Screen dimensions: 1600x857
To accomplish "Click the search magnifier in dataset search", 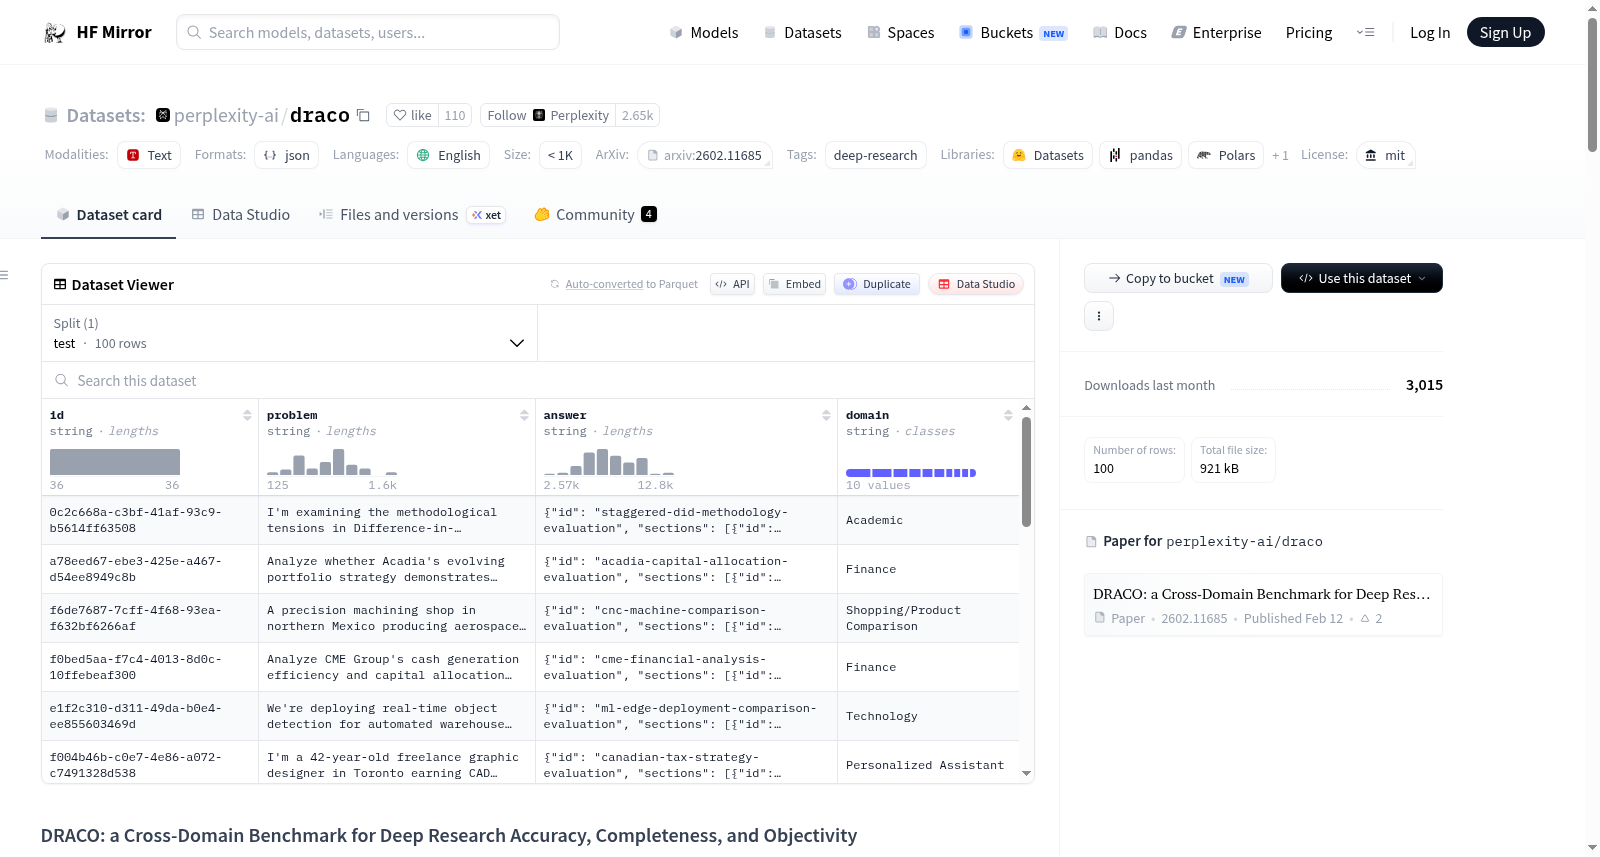I will tap(62, 381).
